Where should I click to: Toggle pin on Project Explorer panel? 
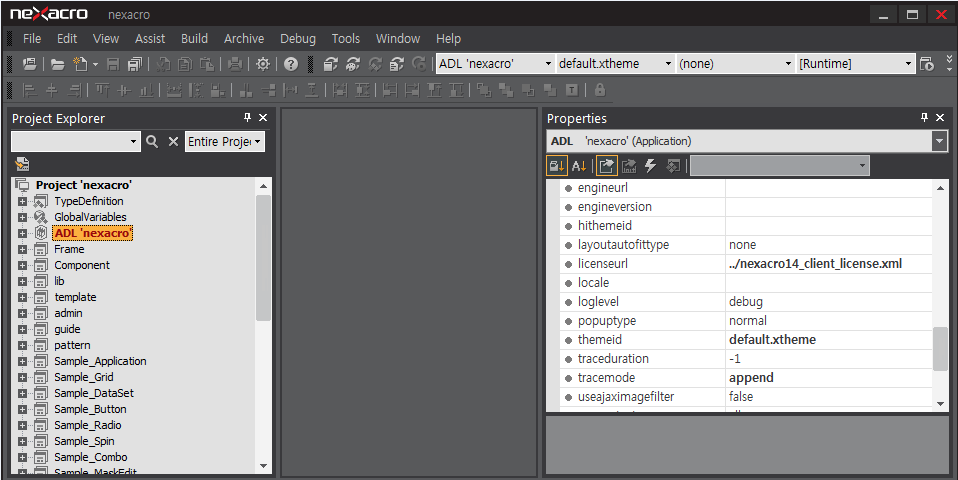tap(247, 117)
